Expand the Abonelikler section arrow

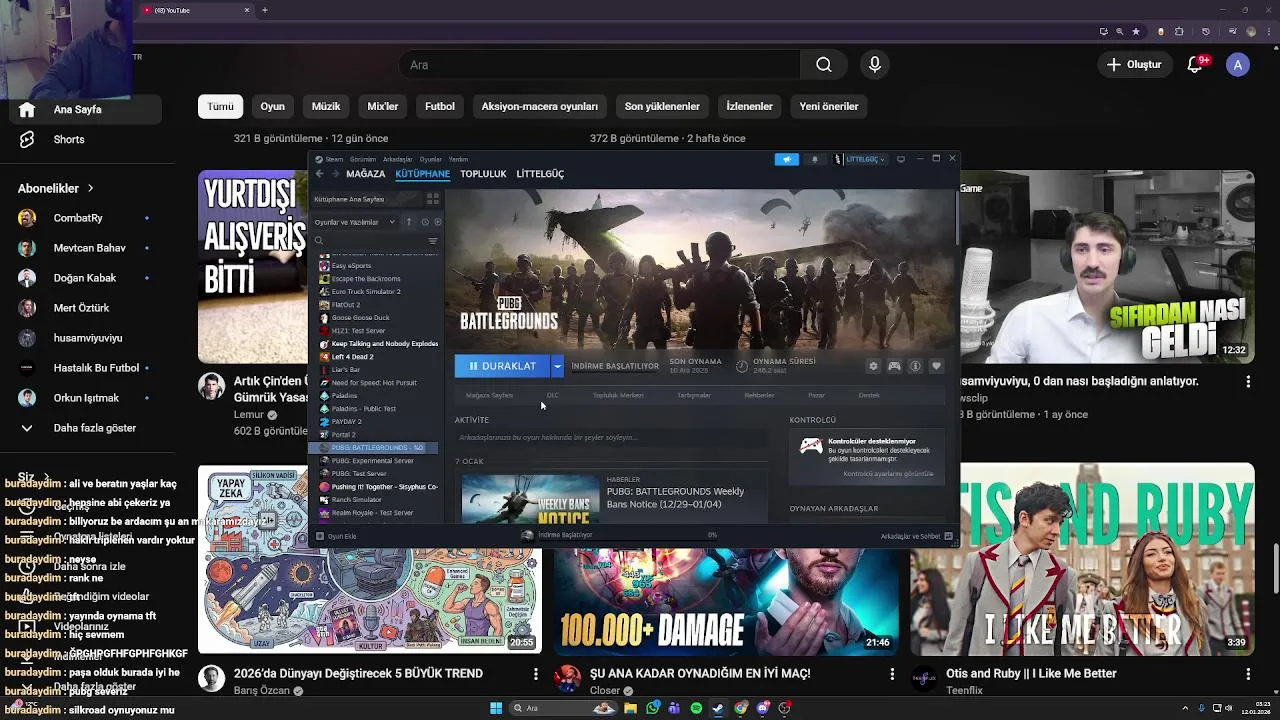pyautogui.click(x=90, y=188)
